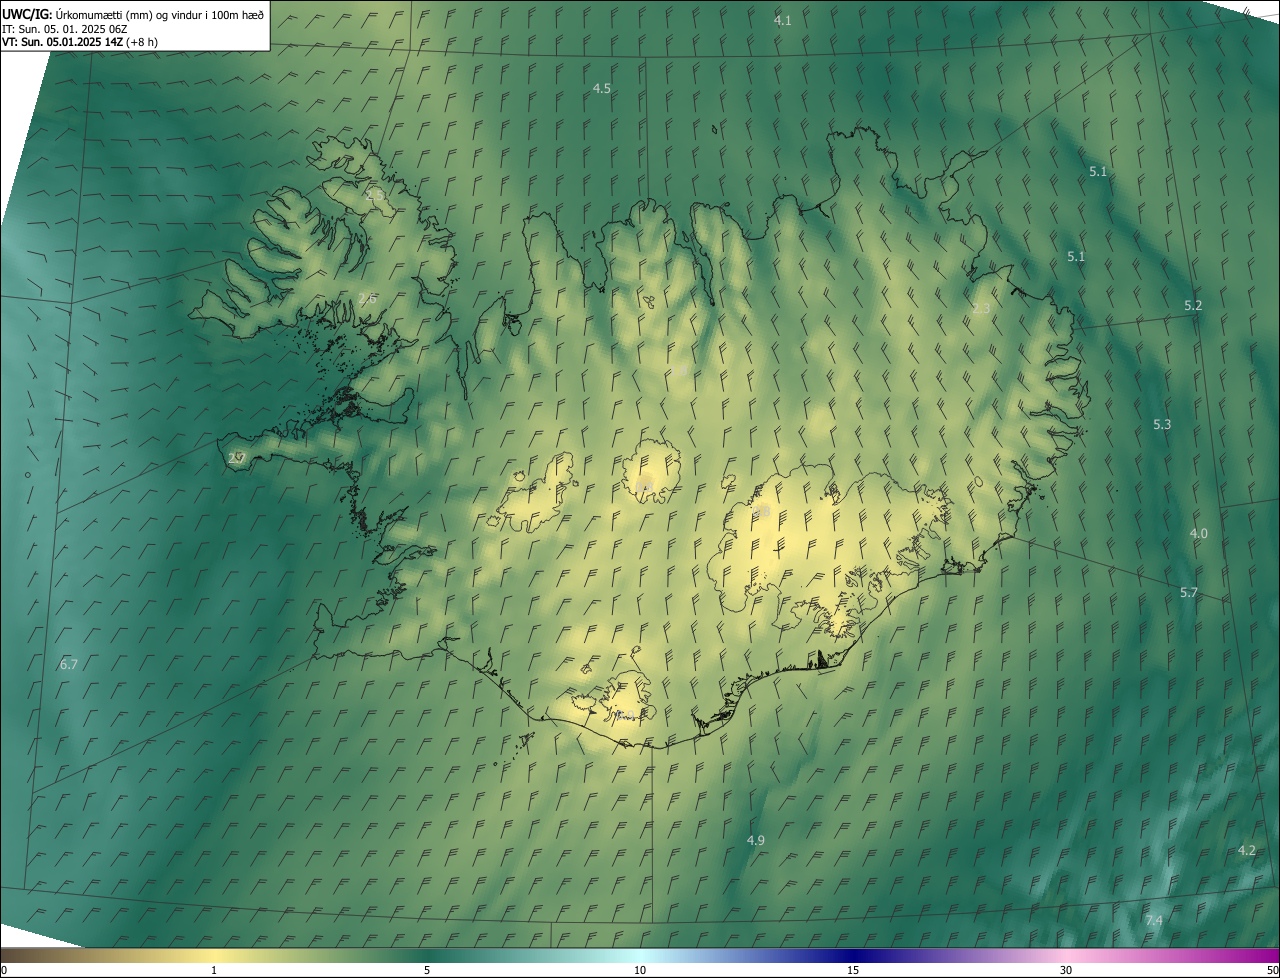Click the 4.5 value label on the map
The image size is (1280, 978).
[601, 89]
